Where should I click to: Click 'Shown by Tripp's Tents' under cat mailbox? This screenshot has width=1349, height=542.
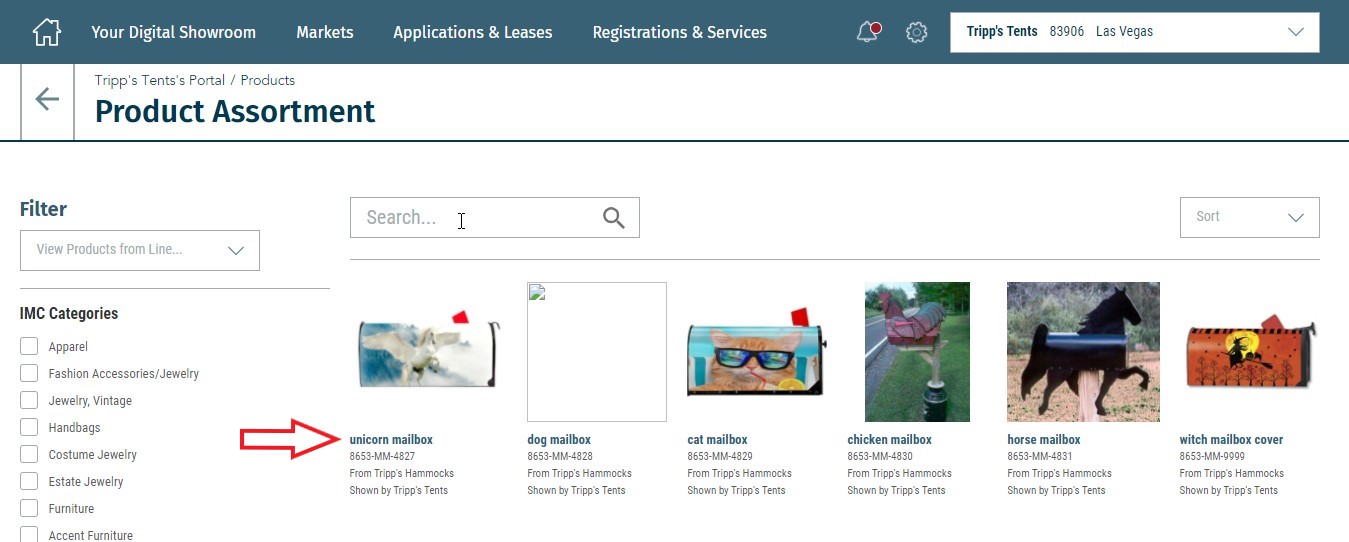tap(736, 491)
